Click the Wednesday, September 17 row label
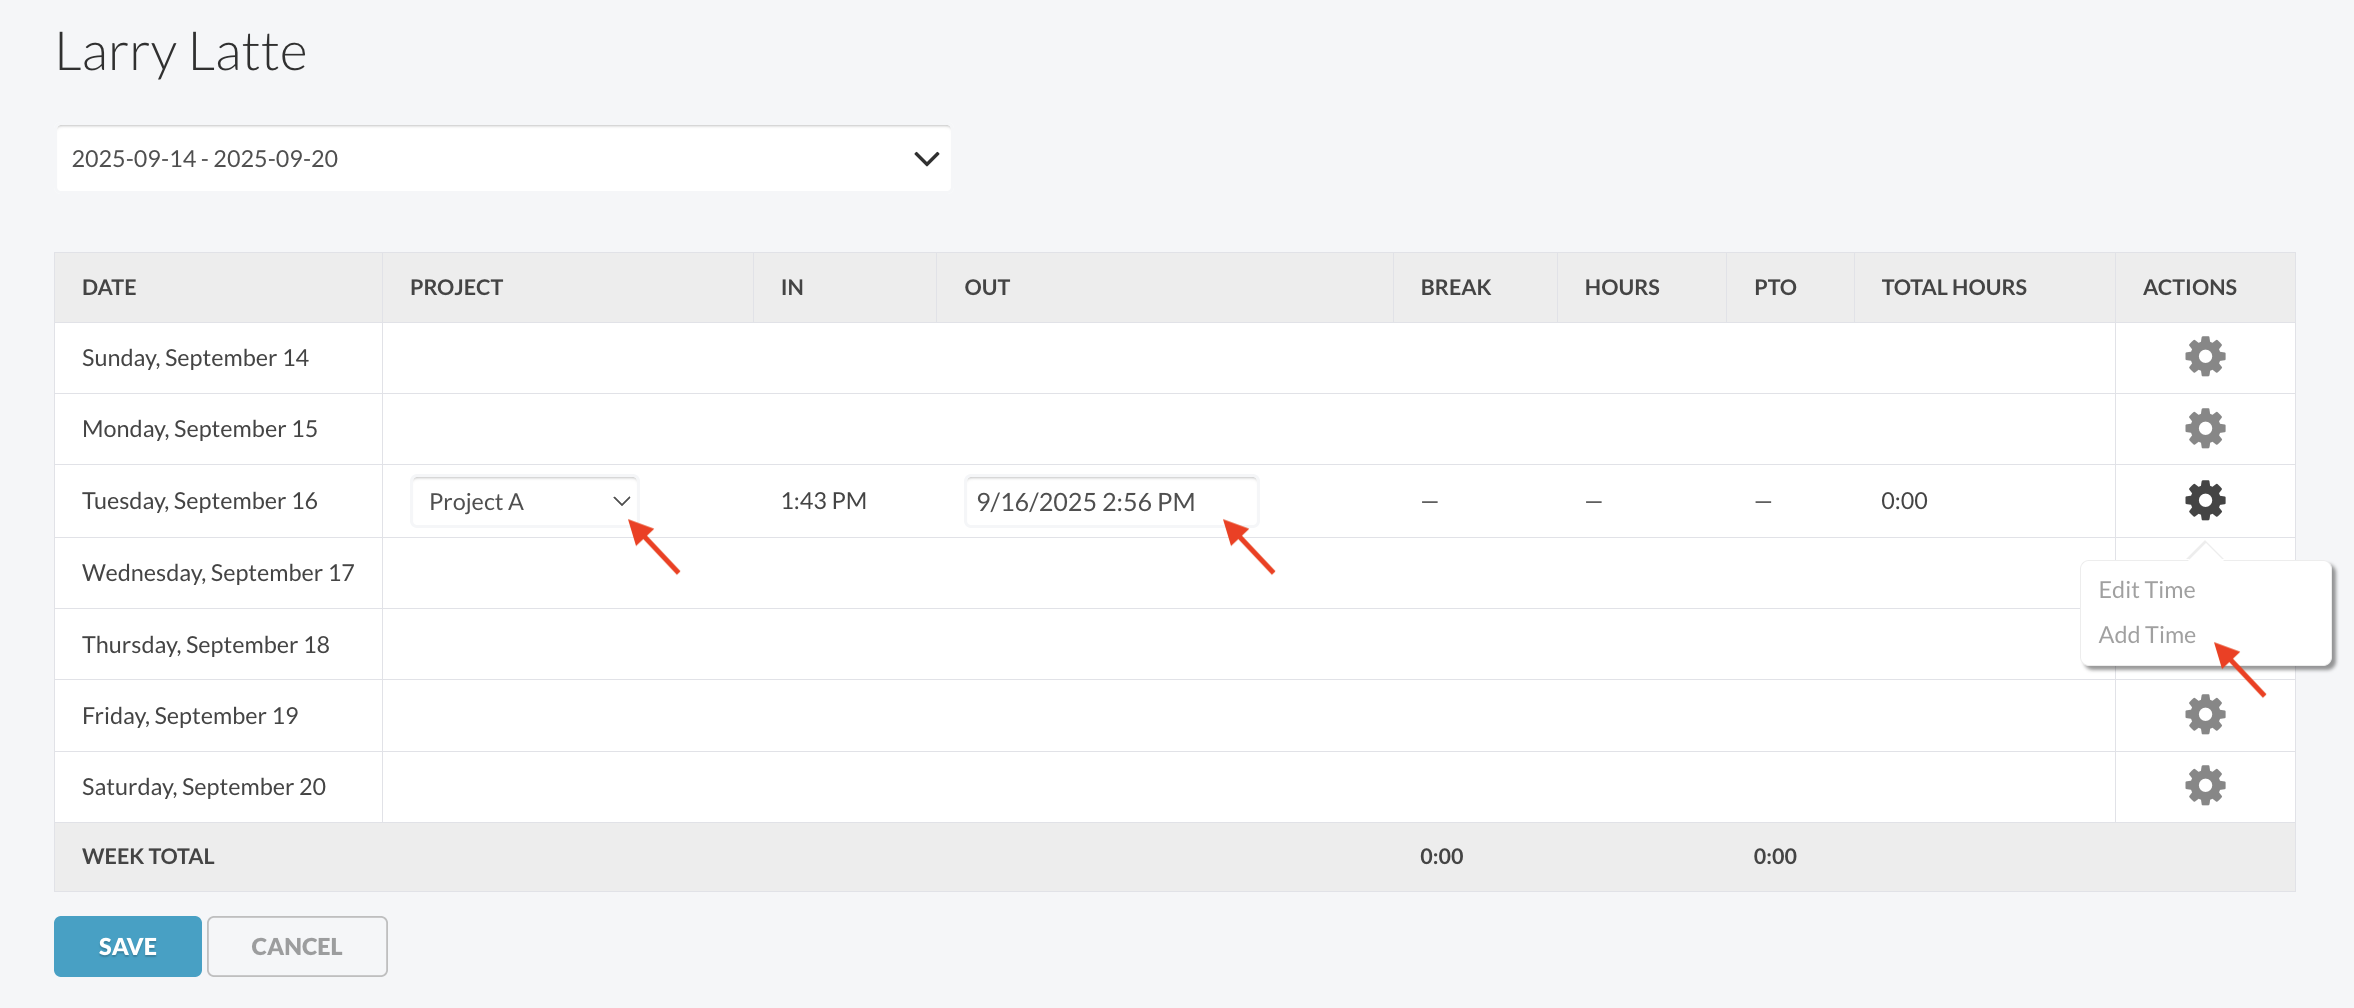The width and height of the screenshot is (2354, 1008). pos(218,573)
